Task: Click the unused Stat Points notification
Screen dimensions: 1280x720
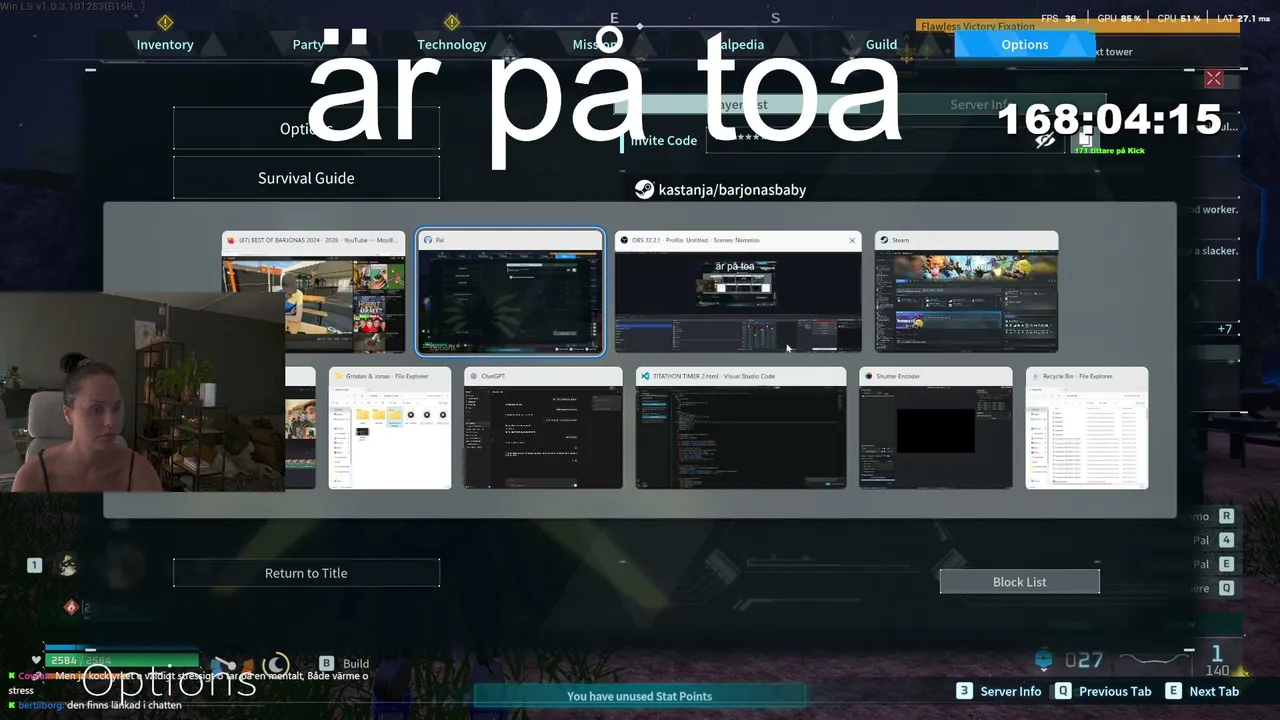Action: [640, 696]
